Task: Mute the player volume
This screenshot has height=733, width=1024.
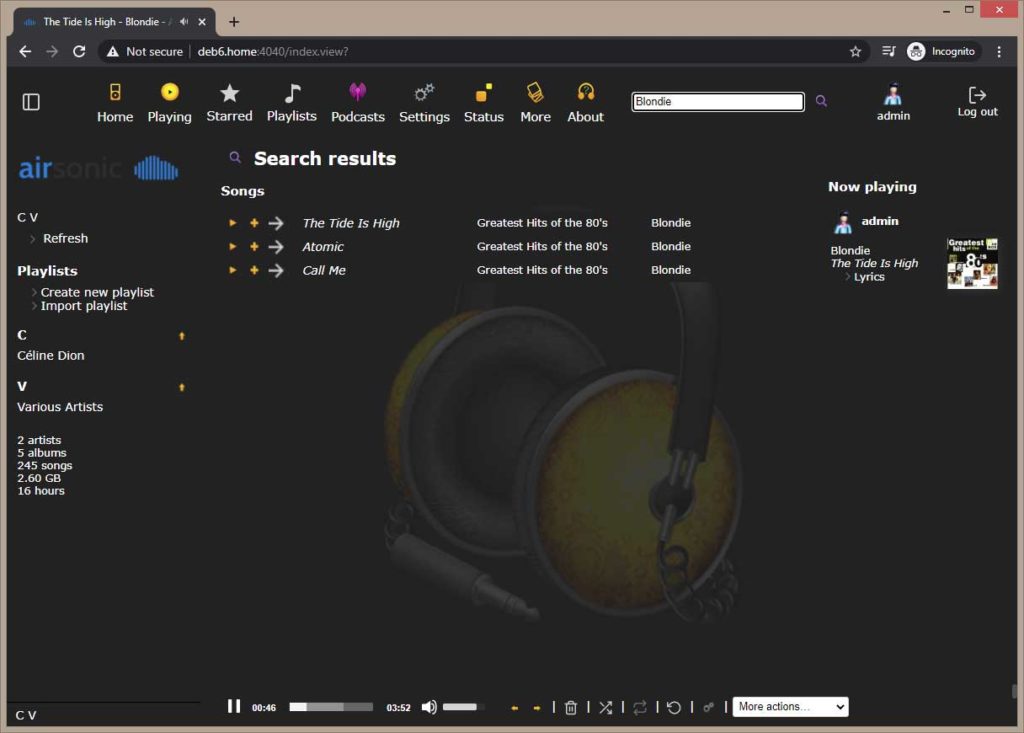Action: [429, 707]
